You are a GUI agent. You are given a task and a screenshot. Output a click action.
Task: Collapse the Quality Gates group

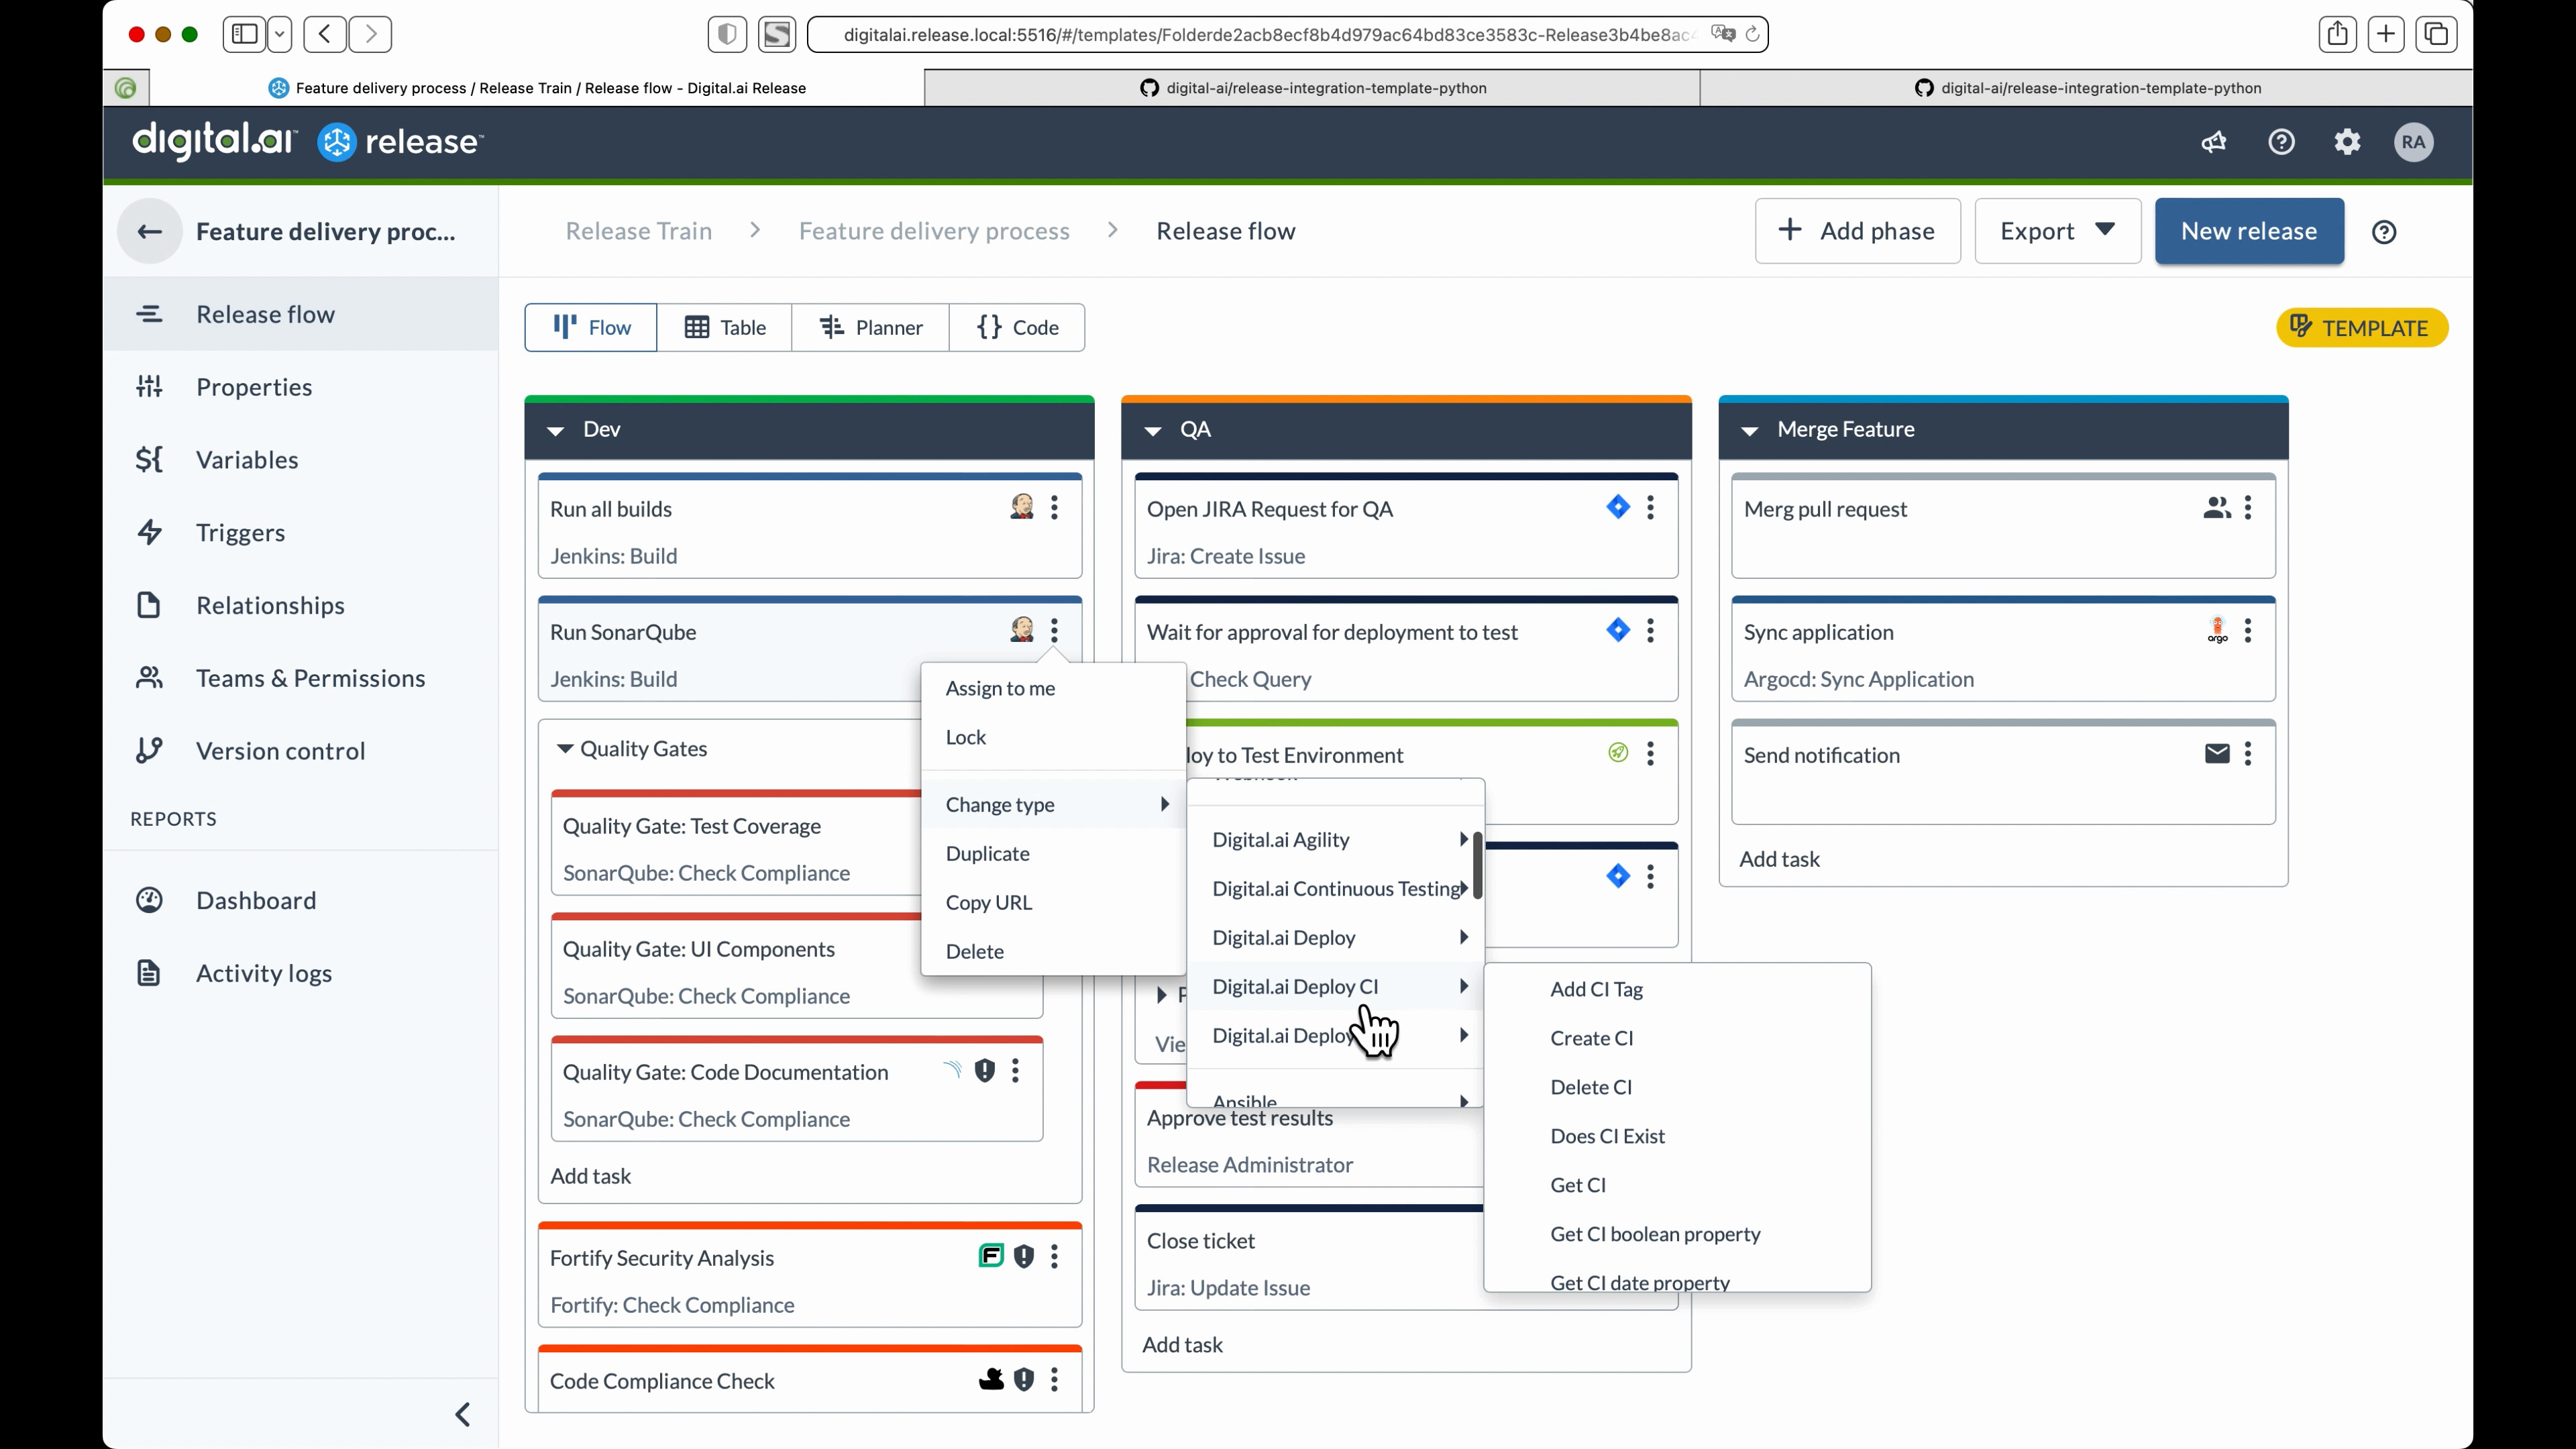pyautogui.click(x=565, y=749)
